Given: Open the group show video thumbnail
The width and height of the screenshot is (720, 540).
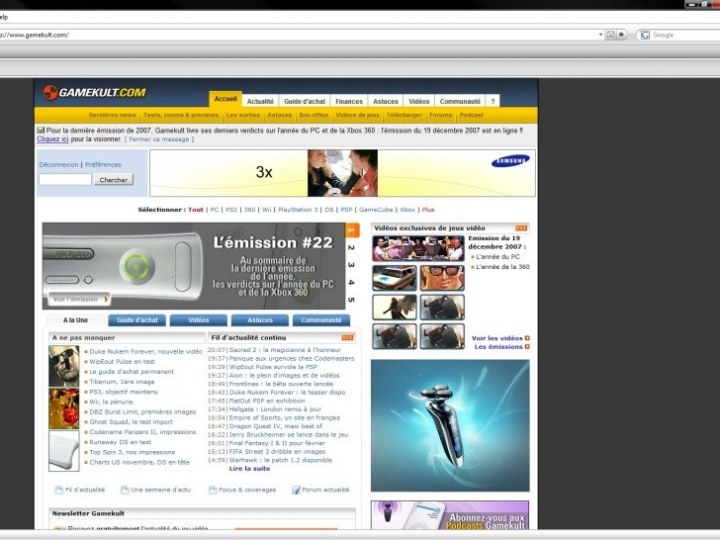Looking at the screenshot, I should [418, 248].
